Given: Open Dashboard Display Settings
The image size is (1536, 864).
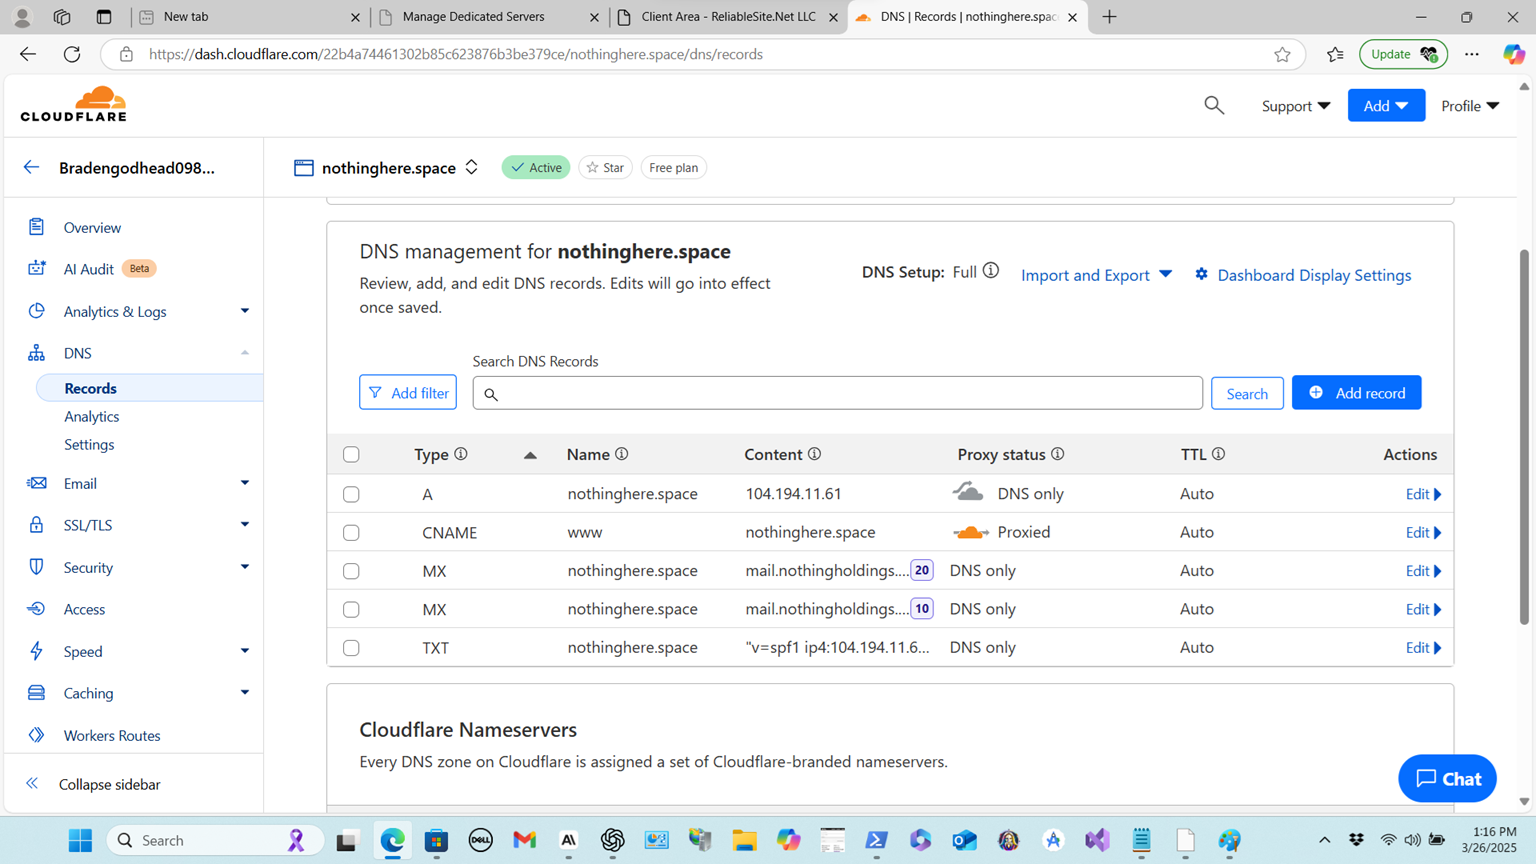Looking at the screenshot, I should point(1303,275).
